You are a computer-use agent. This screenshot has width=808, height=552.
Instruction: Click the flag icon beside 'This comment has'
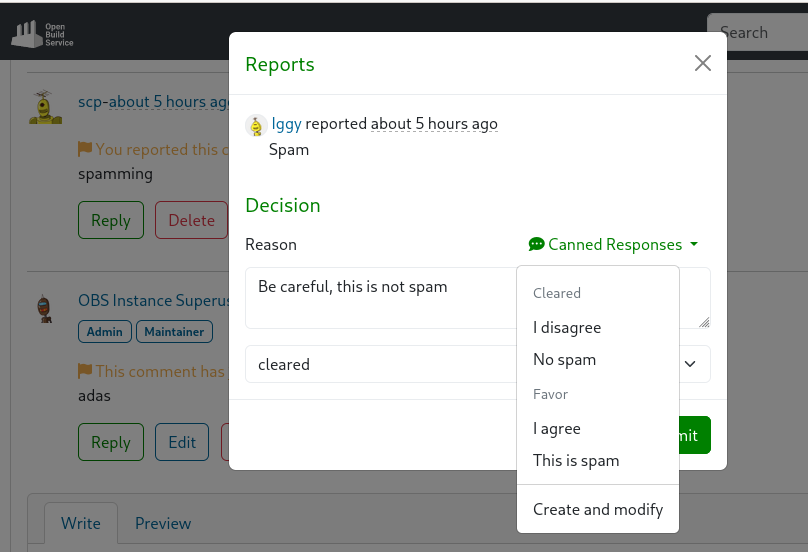tap(85, 371)
